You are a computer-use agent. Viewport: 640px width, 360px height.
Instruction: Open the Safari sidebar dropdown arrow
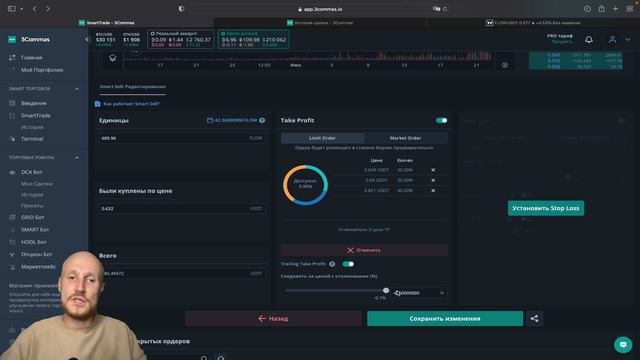pos(22,9)
